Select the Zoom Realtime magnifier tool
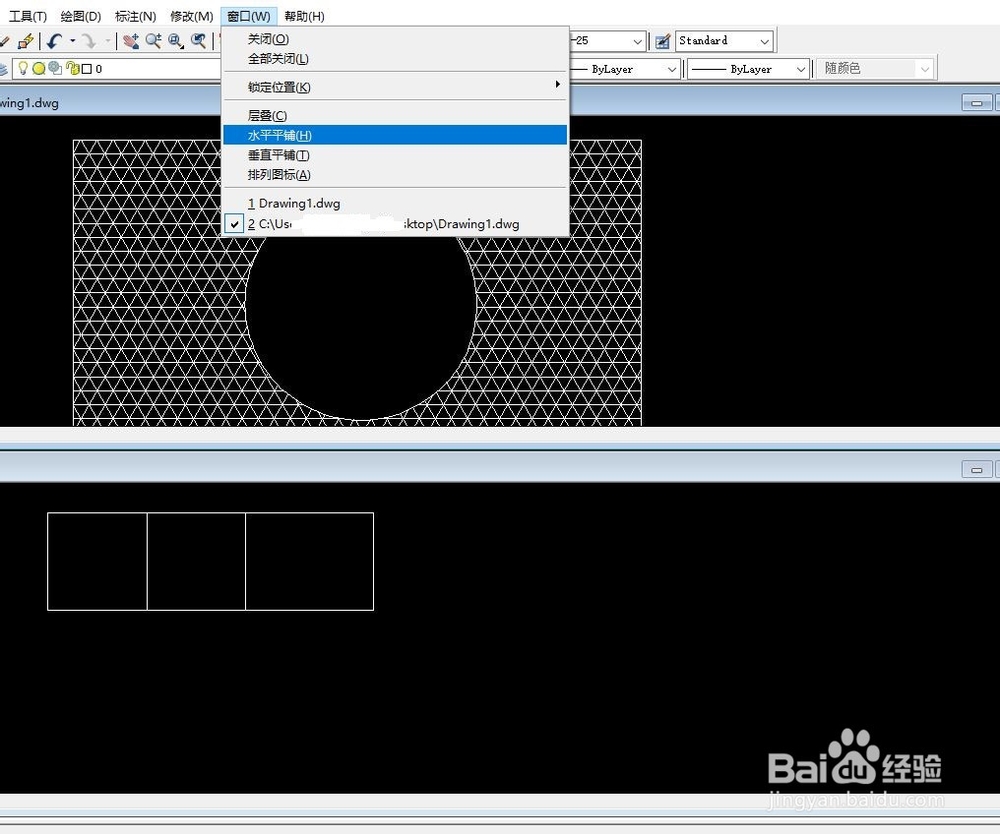Viewport: 1000px width, 834px height. click(x=153, y=41)
